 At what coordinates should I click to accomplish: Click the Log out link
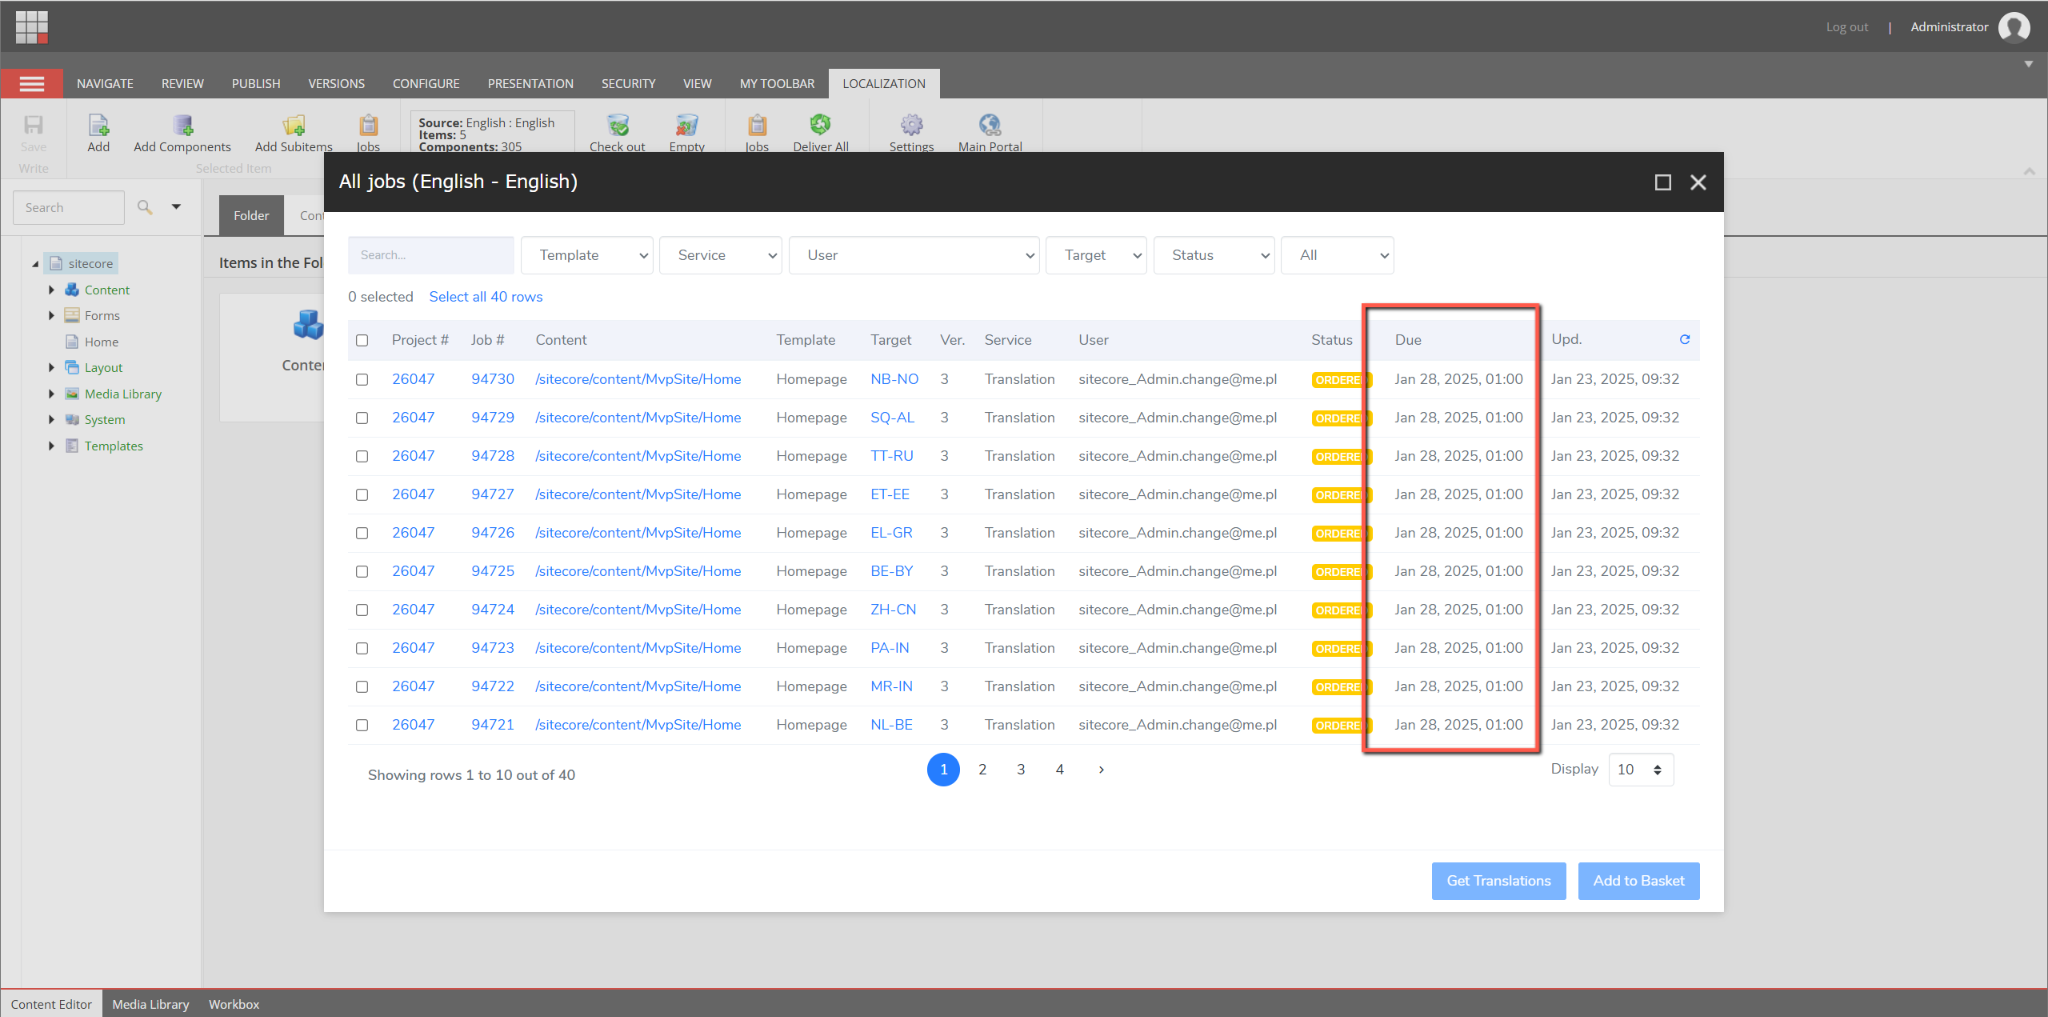1847,27
